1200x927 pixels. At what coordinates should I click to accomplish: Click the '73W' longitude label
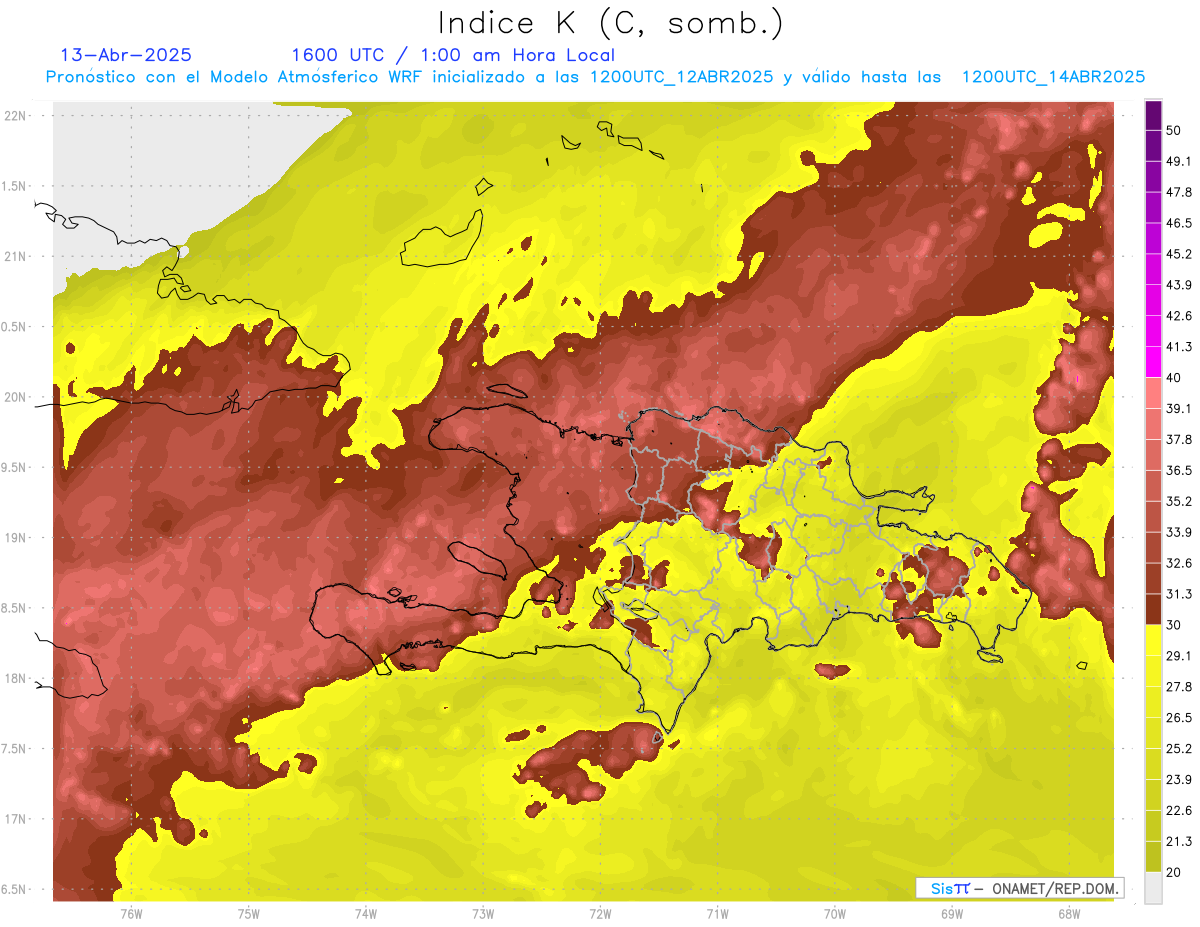[483, 914]
